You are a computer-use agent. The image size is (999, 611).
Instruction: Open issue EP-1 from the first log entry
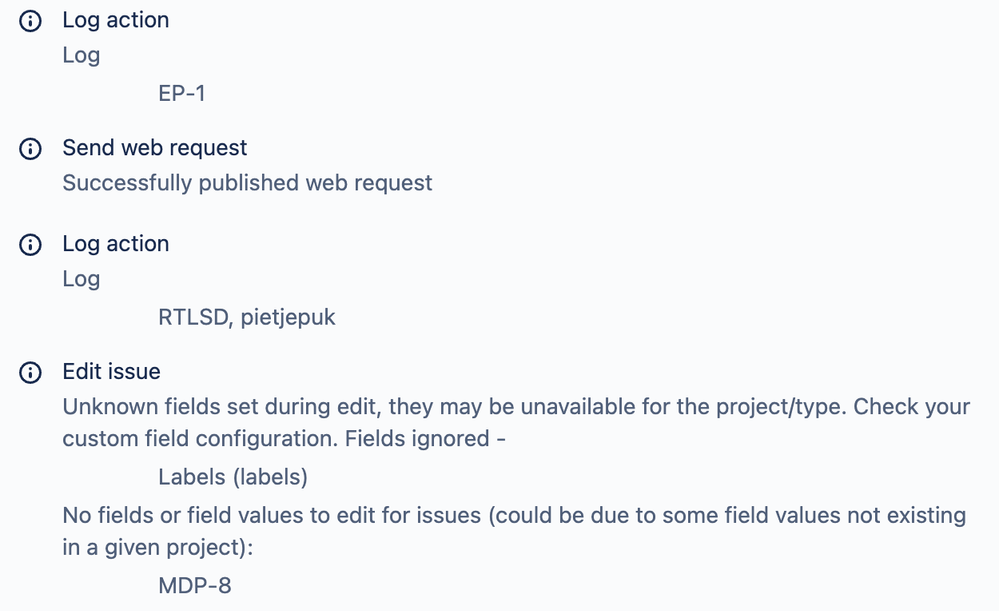pos(182,93)
